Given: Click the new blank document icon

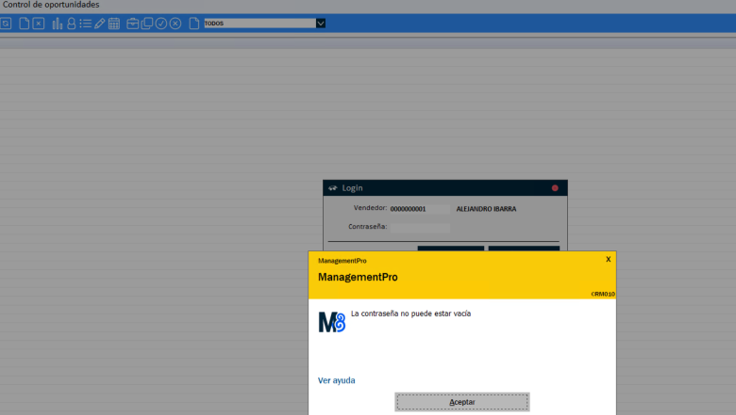Looking at the screenshot, I should 24,23.
